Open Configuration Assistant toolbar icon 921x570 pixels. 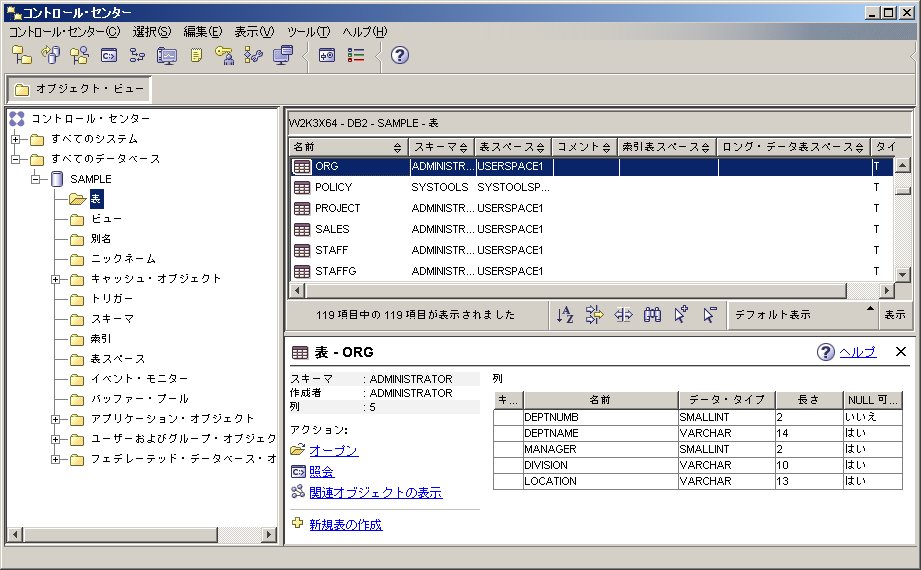point(254,55)
